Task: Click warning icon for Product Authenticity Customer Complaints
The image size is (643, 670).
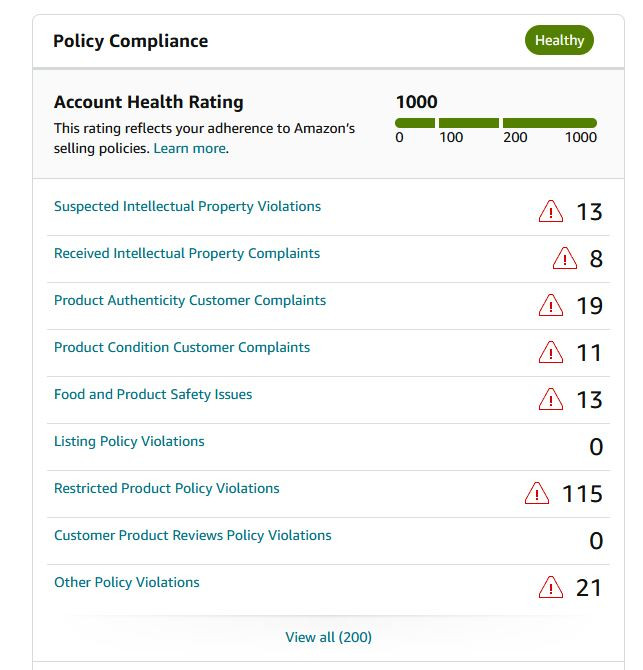Action: pos(550,305)
